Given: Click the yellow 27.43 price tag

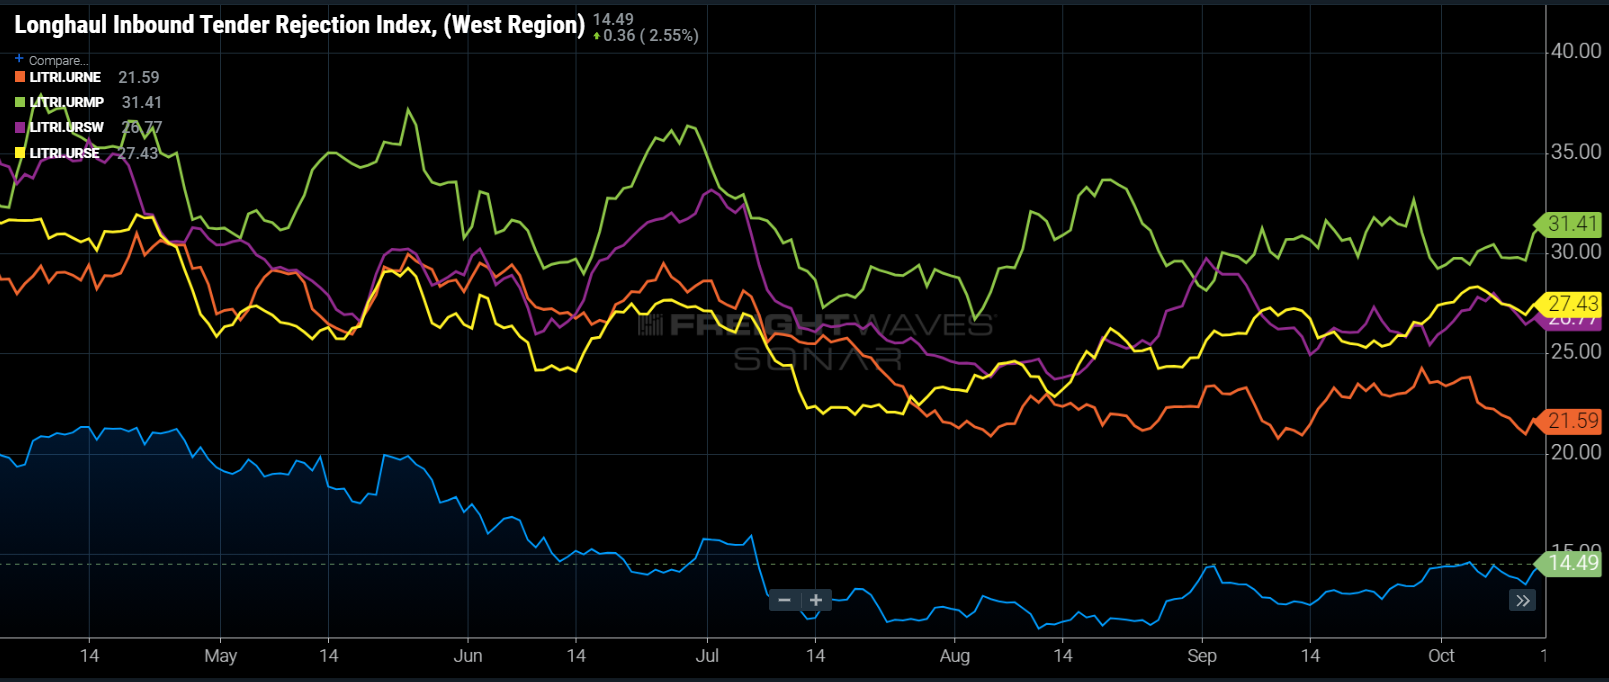Looking at the screenshot, I should point(1572,303).
